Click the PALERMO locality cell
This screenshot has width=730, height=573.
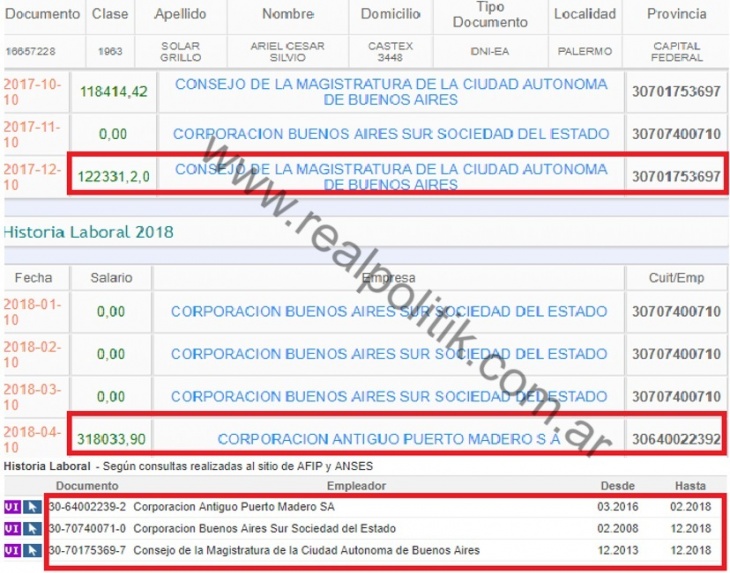585,52
